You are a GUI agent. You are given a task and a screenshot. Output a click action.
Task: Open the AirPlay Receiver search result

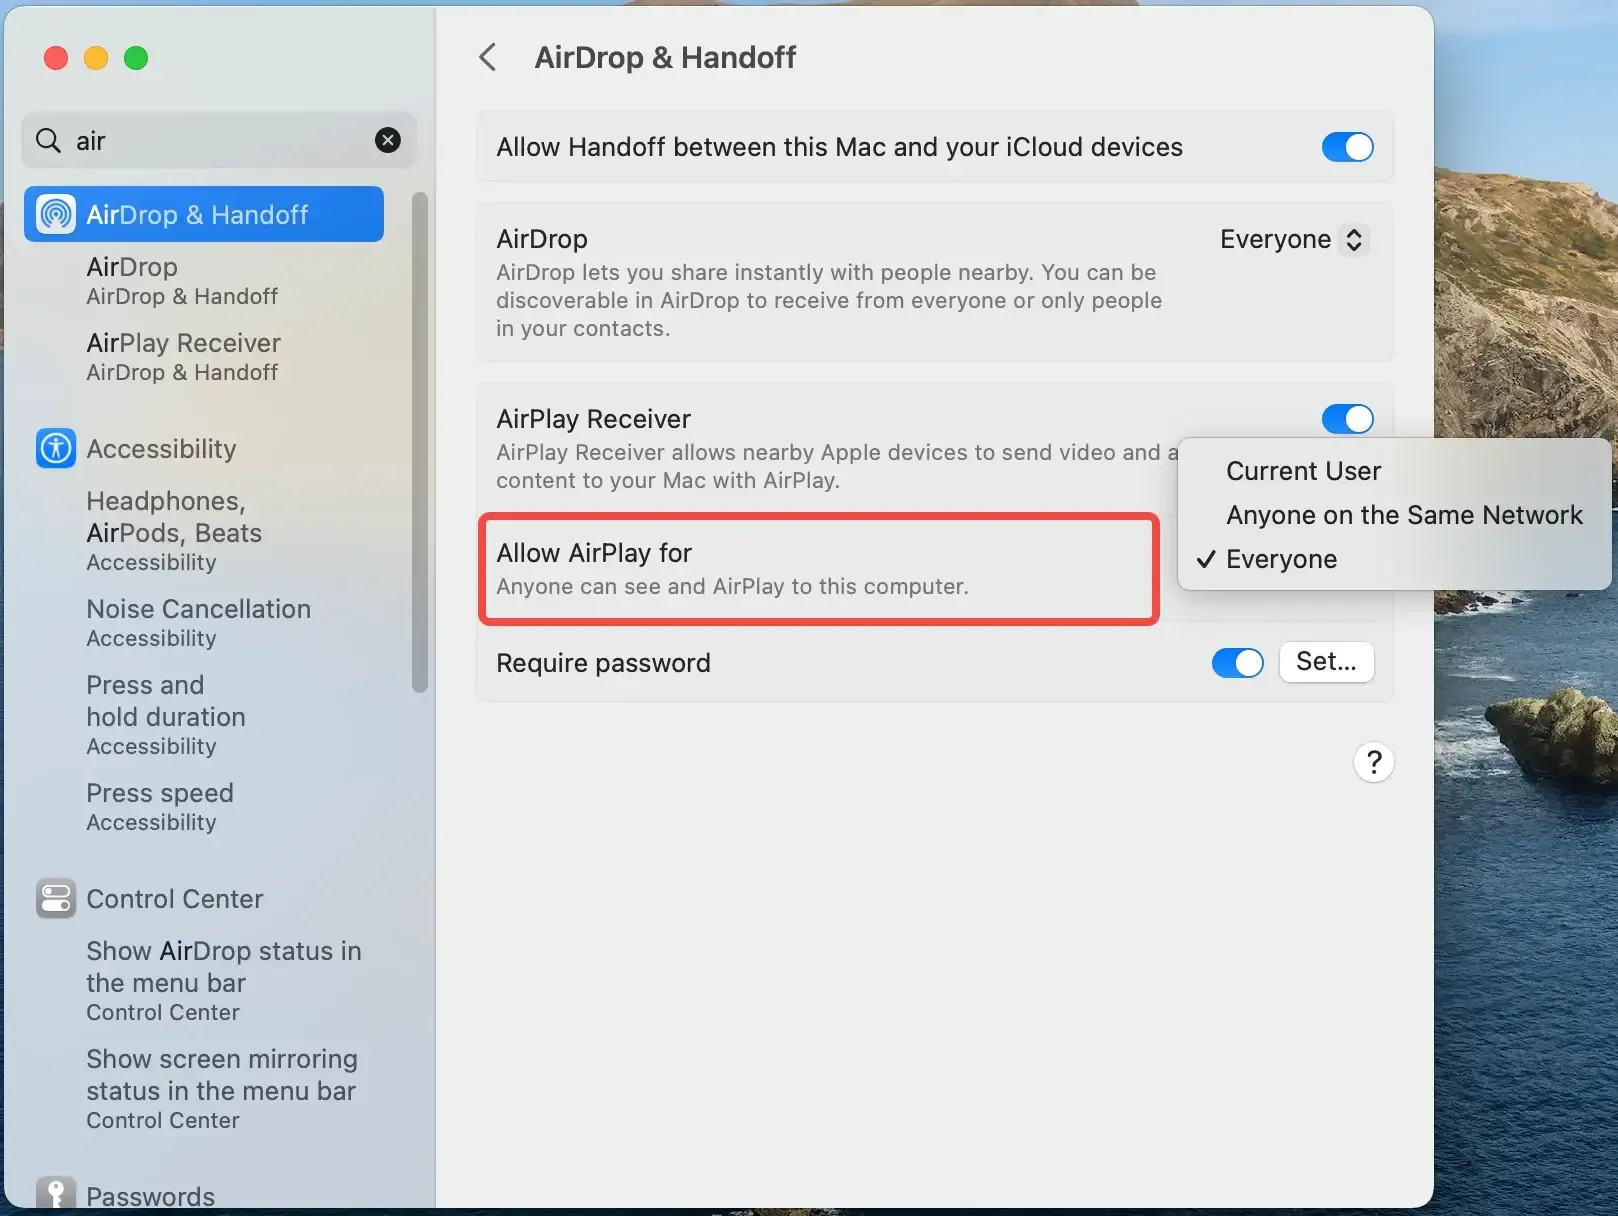184,356
